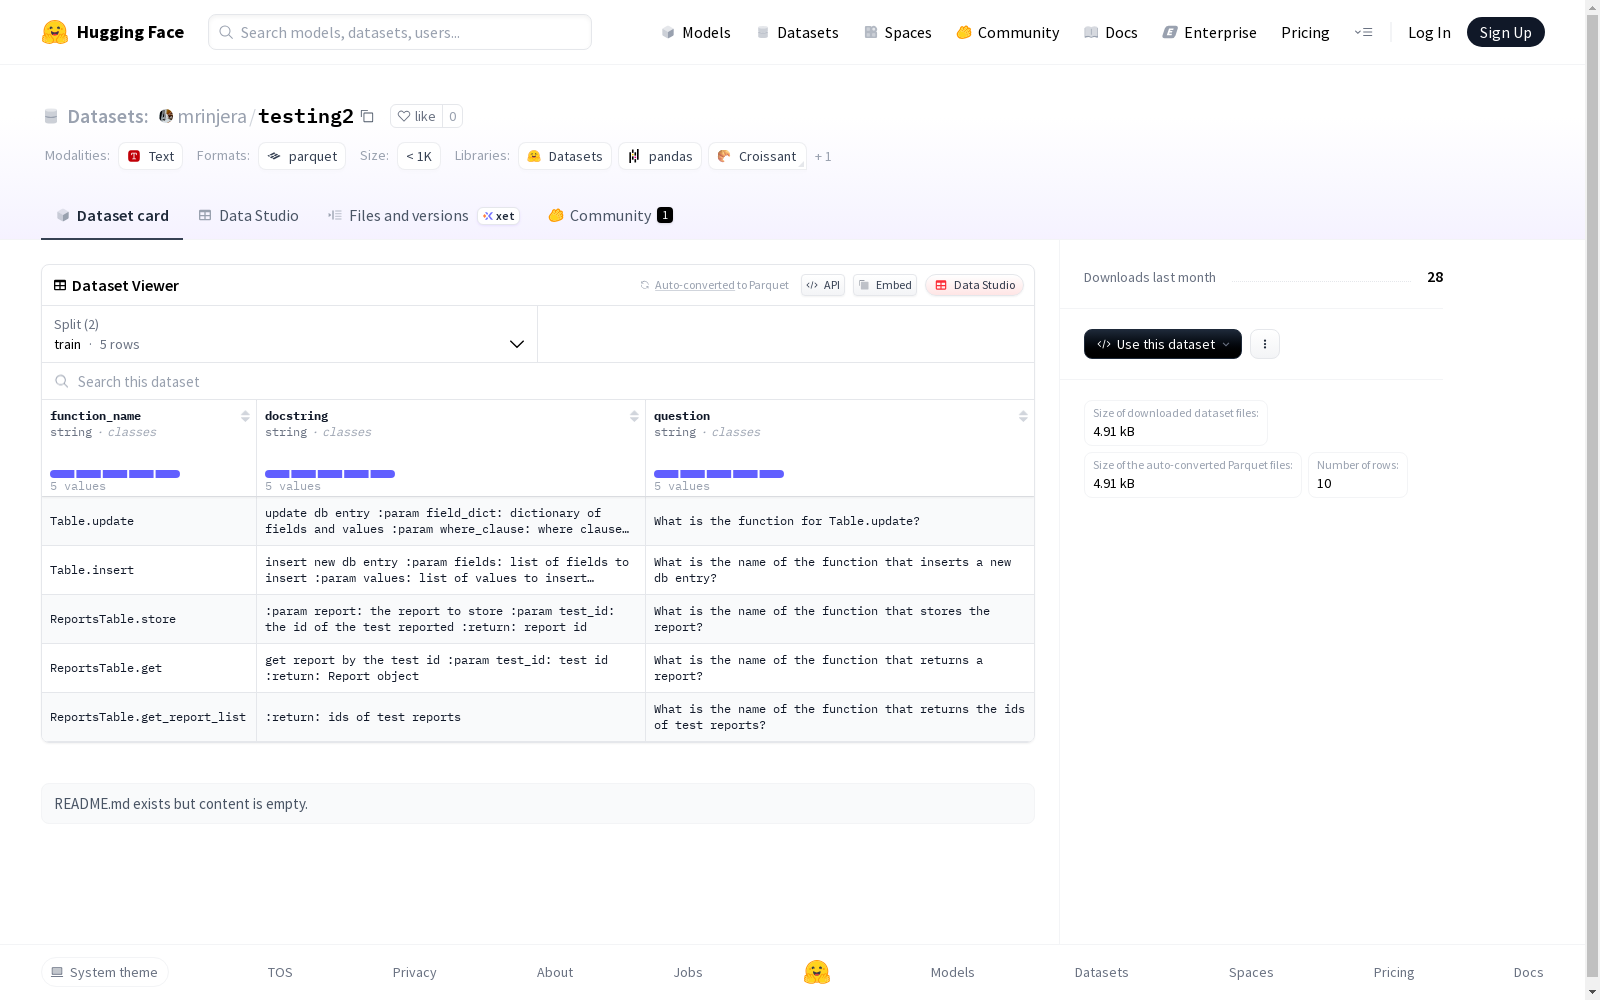Focus the main search models field

click(400, 32)
